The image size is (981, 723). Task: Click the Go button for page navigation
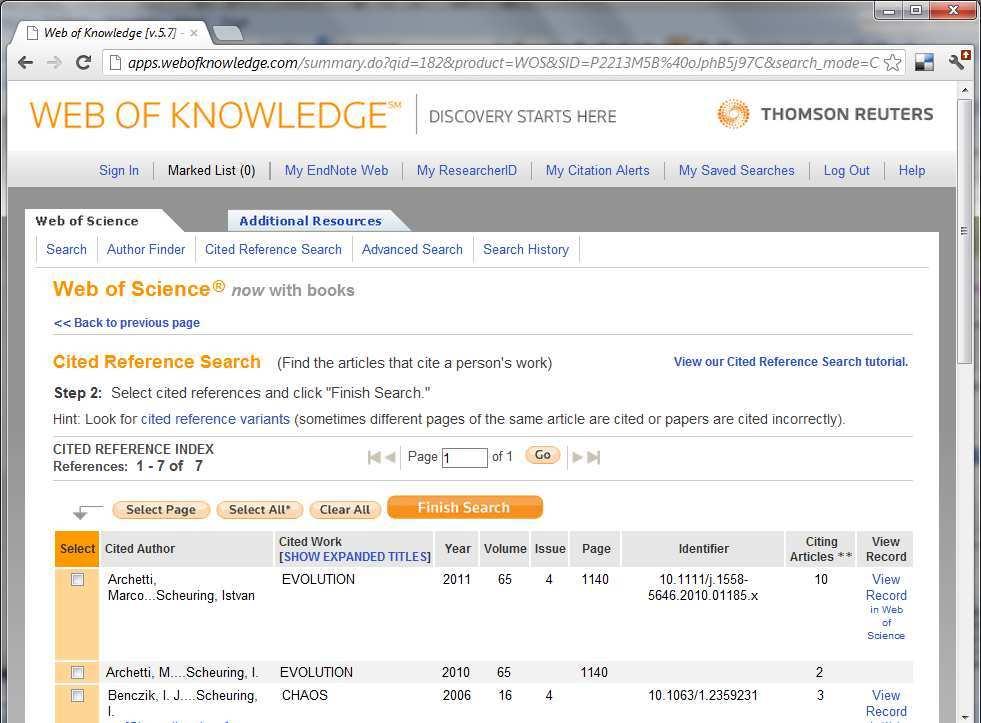pos(542,455)
